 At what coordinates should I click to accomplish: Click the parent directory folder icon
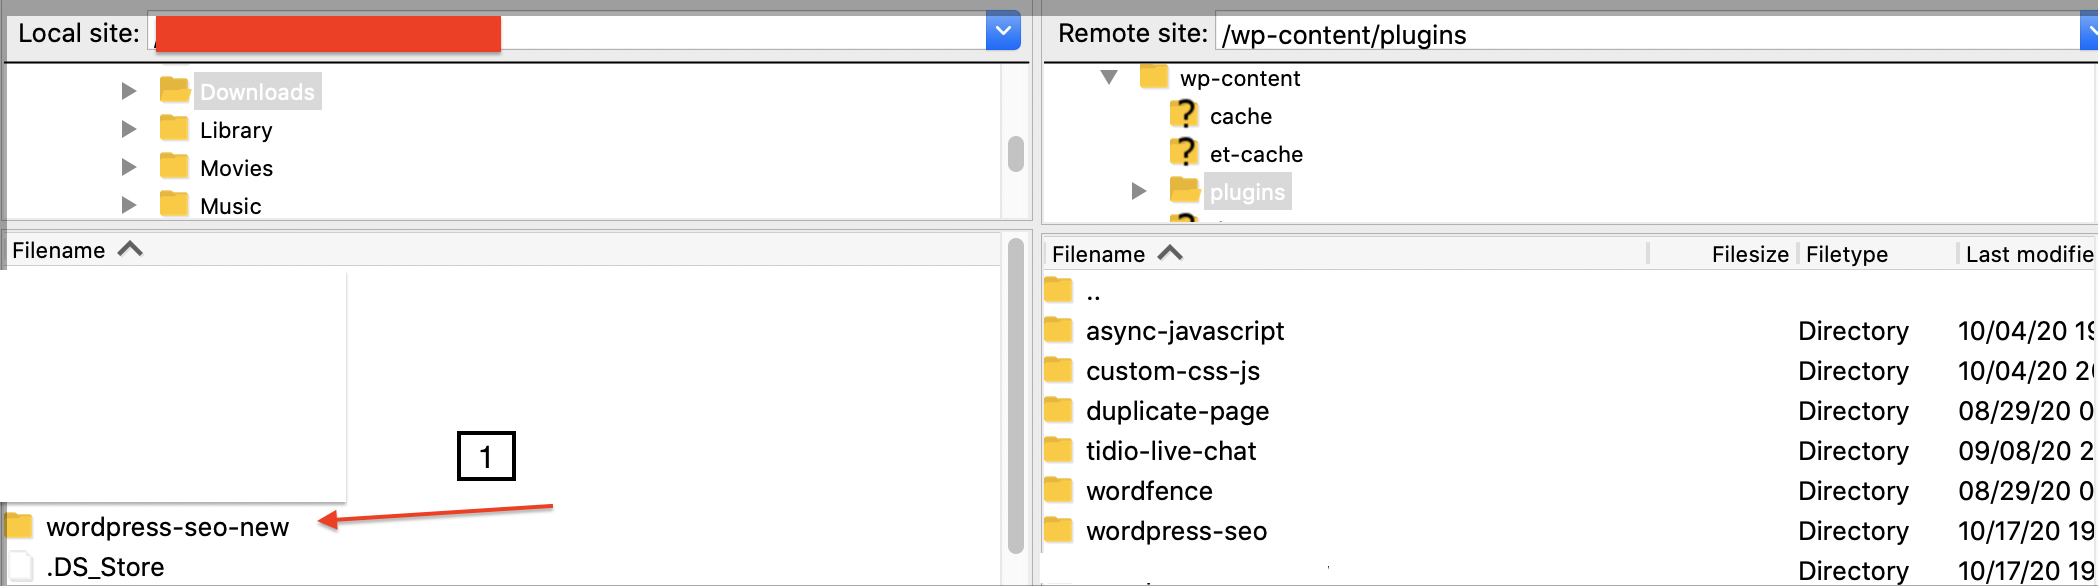1058,290
